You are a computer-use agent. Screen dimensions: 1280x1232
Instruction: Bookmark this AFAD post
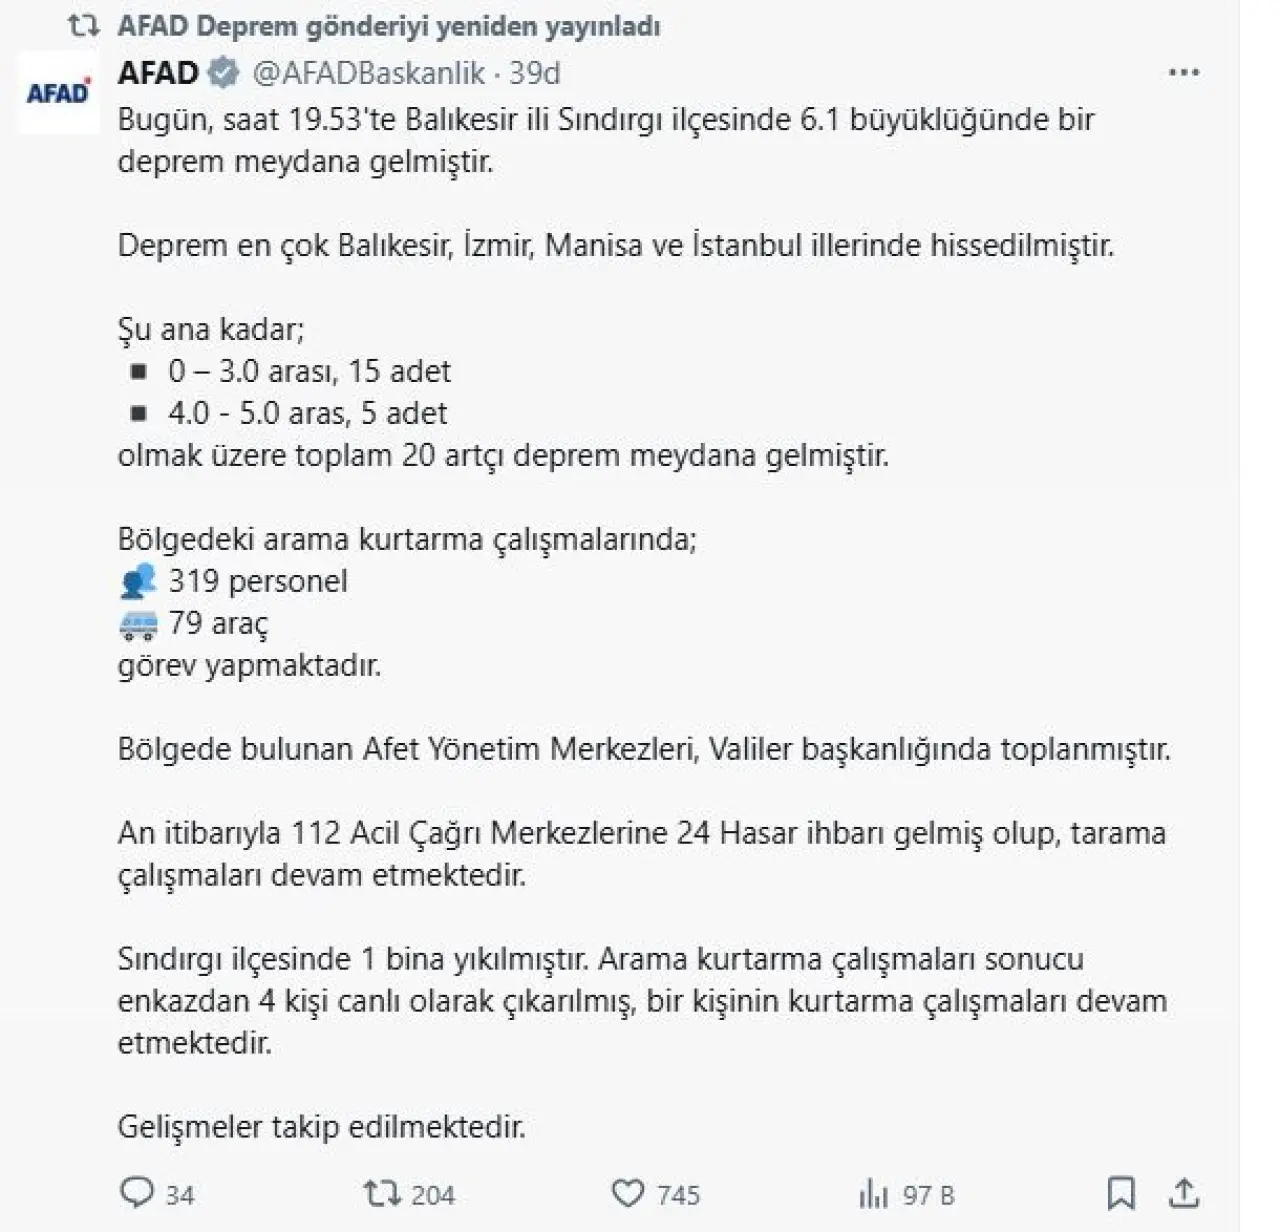[1121, 1193]
